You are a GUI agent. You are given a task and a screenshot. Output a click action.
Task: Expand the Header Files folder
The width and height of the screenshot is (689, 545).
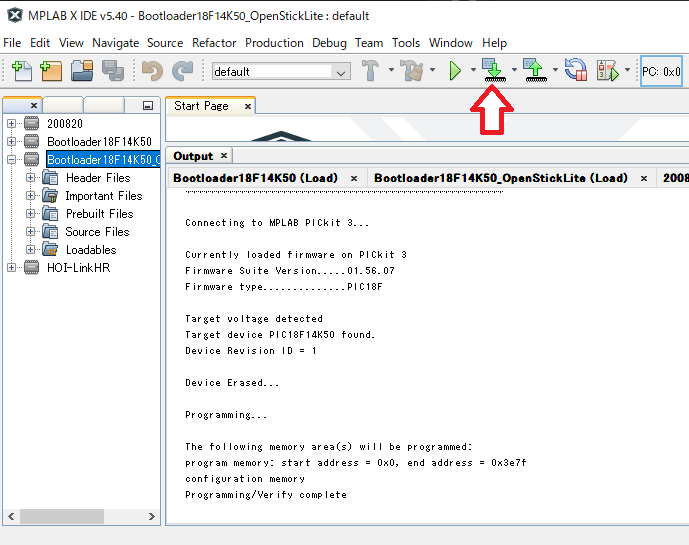point(30,178)
